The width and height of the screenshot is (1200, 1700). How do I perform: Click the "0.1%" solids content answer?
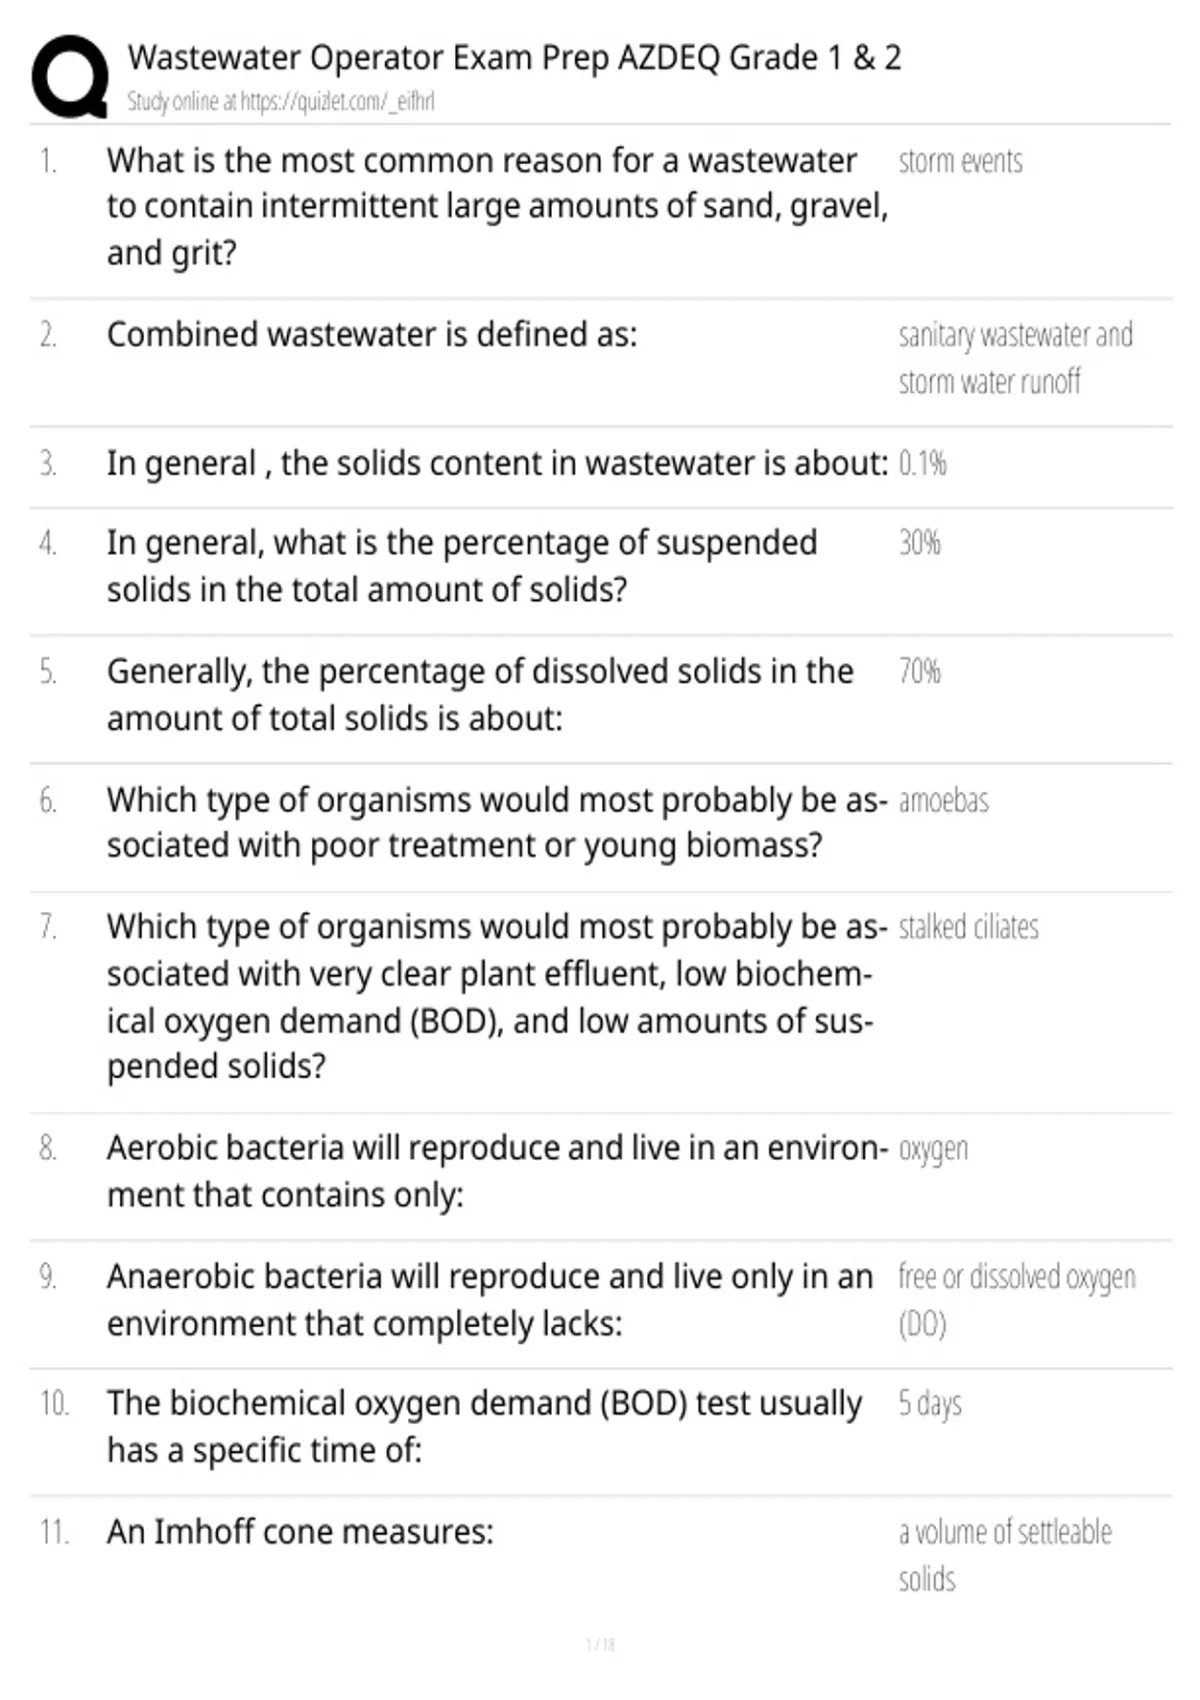[x=922, y=463]
